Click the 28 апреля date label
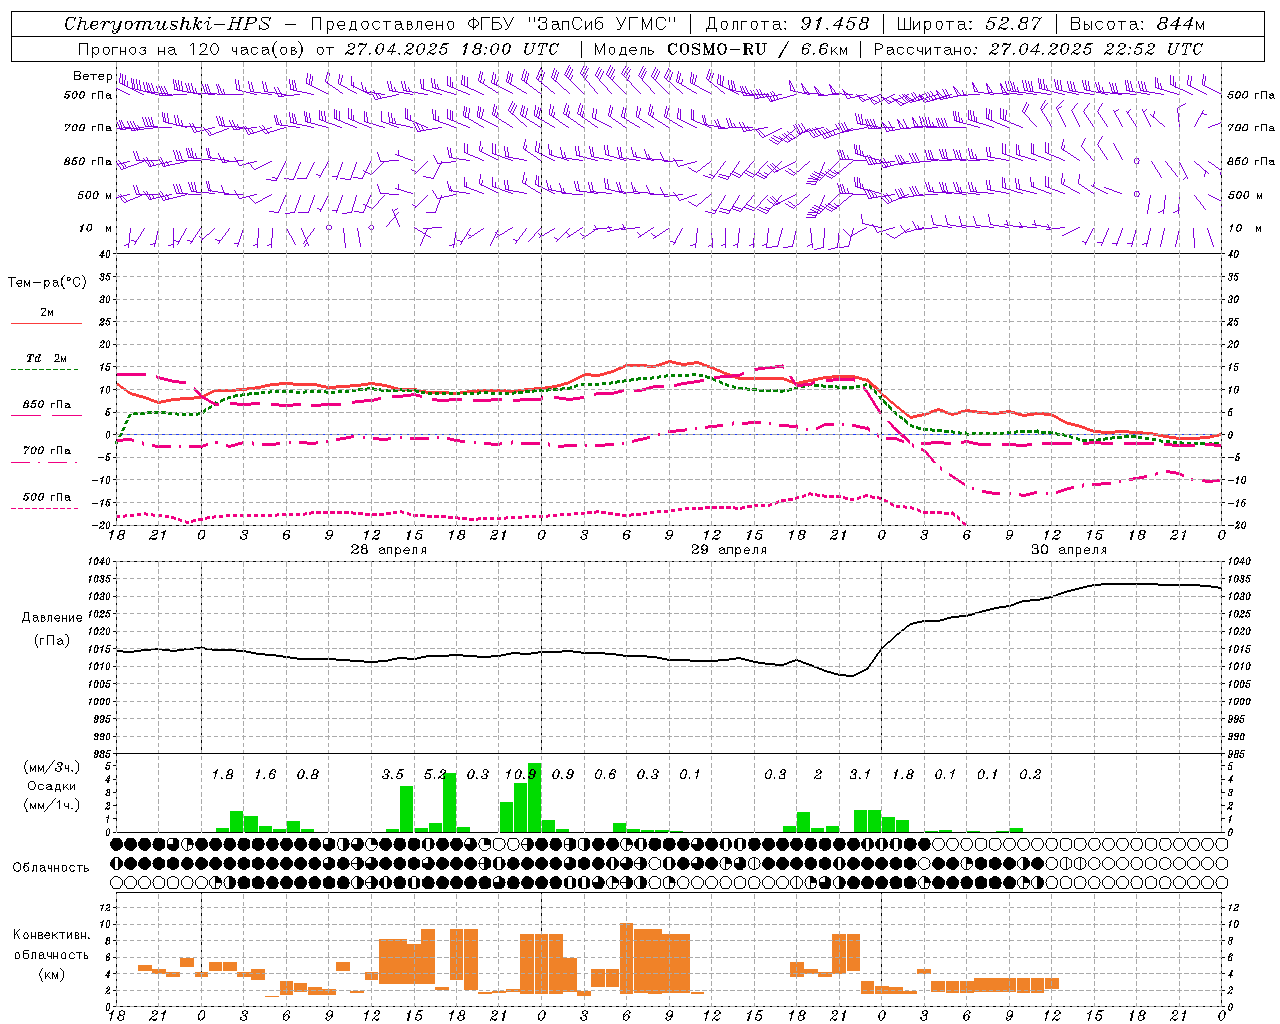The image size is (1280, 1024). [x=389, y=550]
